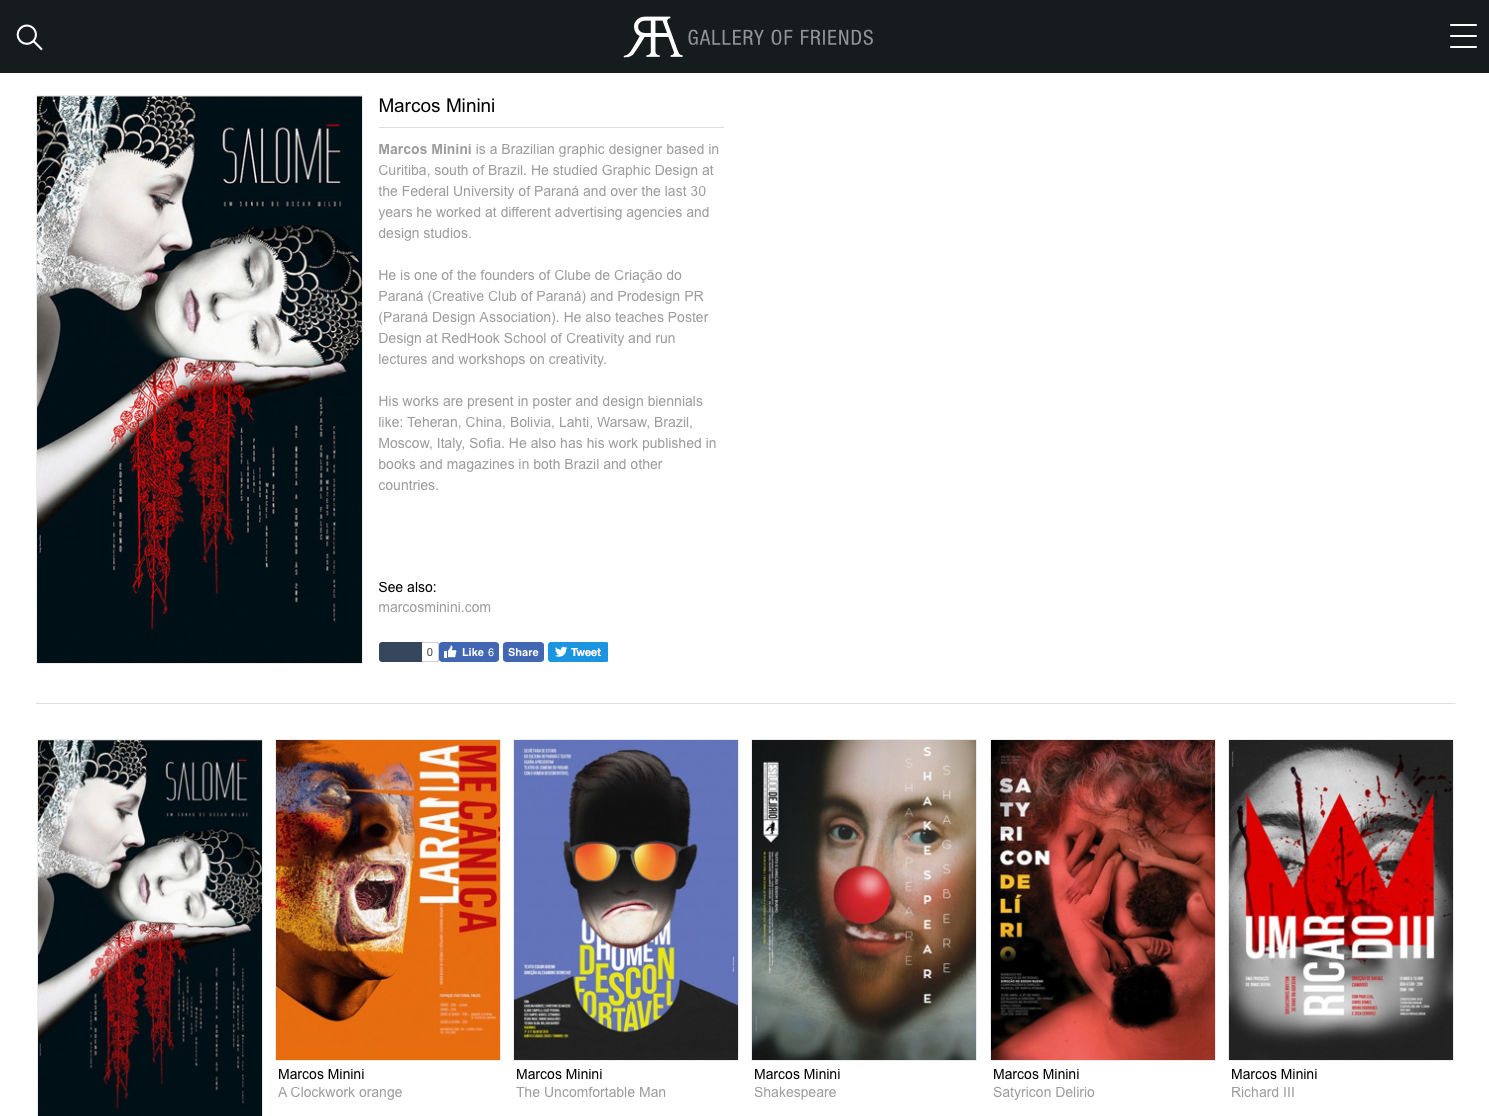Open the Shakespeare clown nose poster thumbnail

pos(864,900)
